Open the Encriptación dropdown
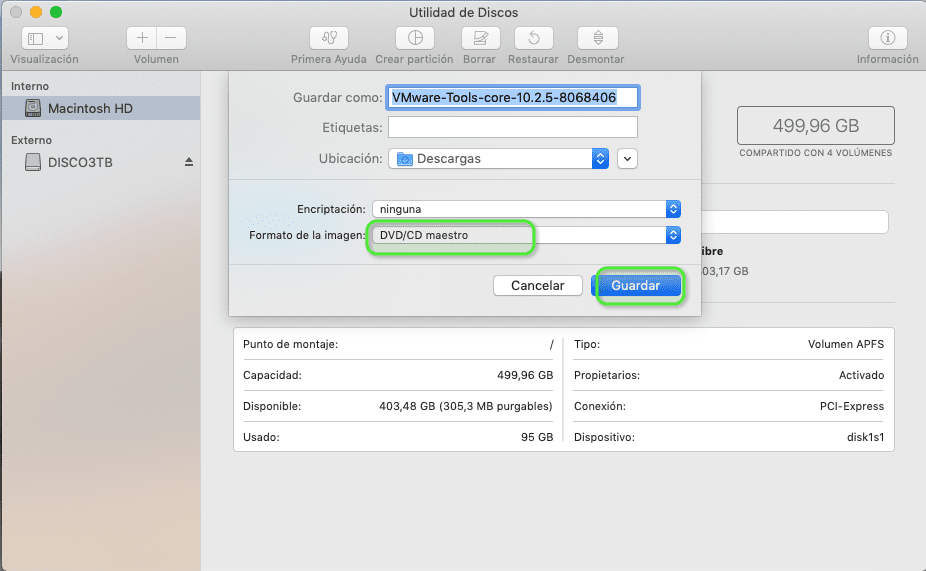926x571 pixels. (x=525, y=209)
